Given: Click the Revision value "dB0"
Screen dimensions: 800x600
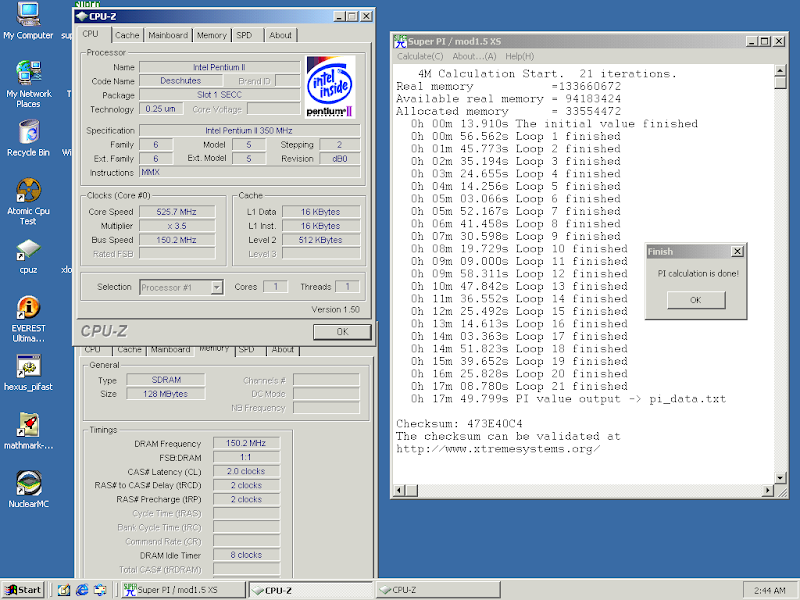Looking at the screenshot, I should point(340,159).
